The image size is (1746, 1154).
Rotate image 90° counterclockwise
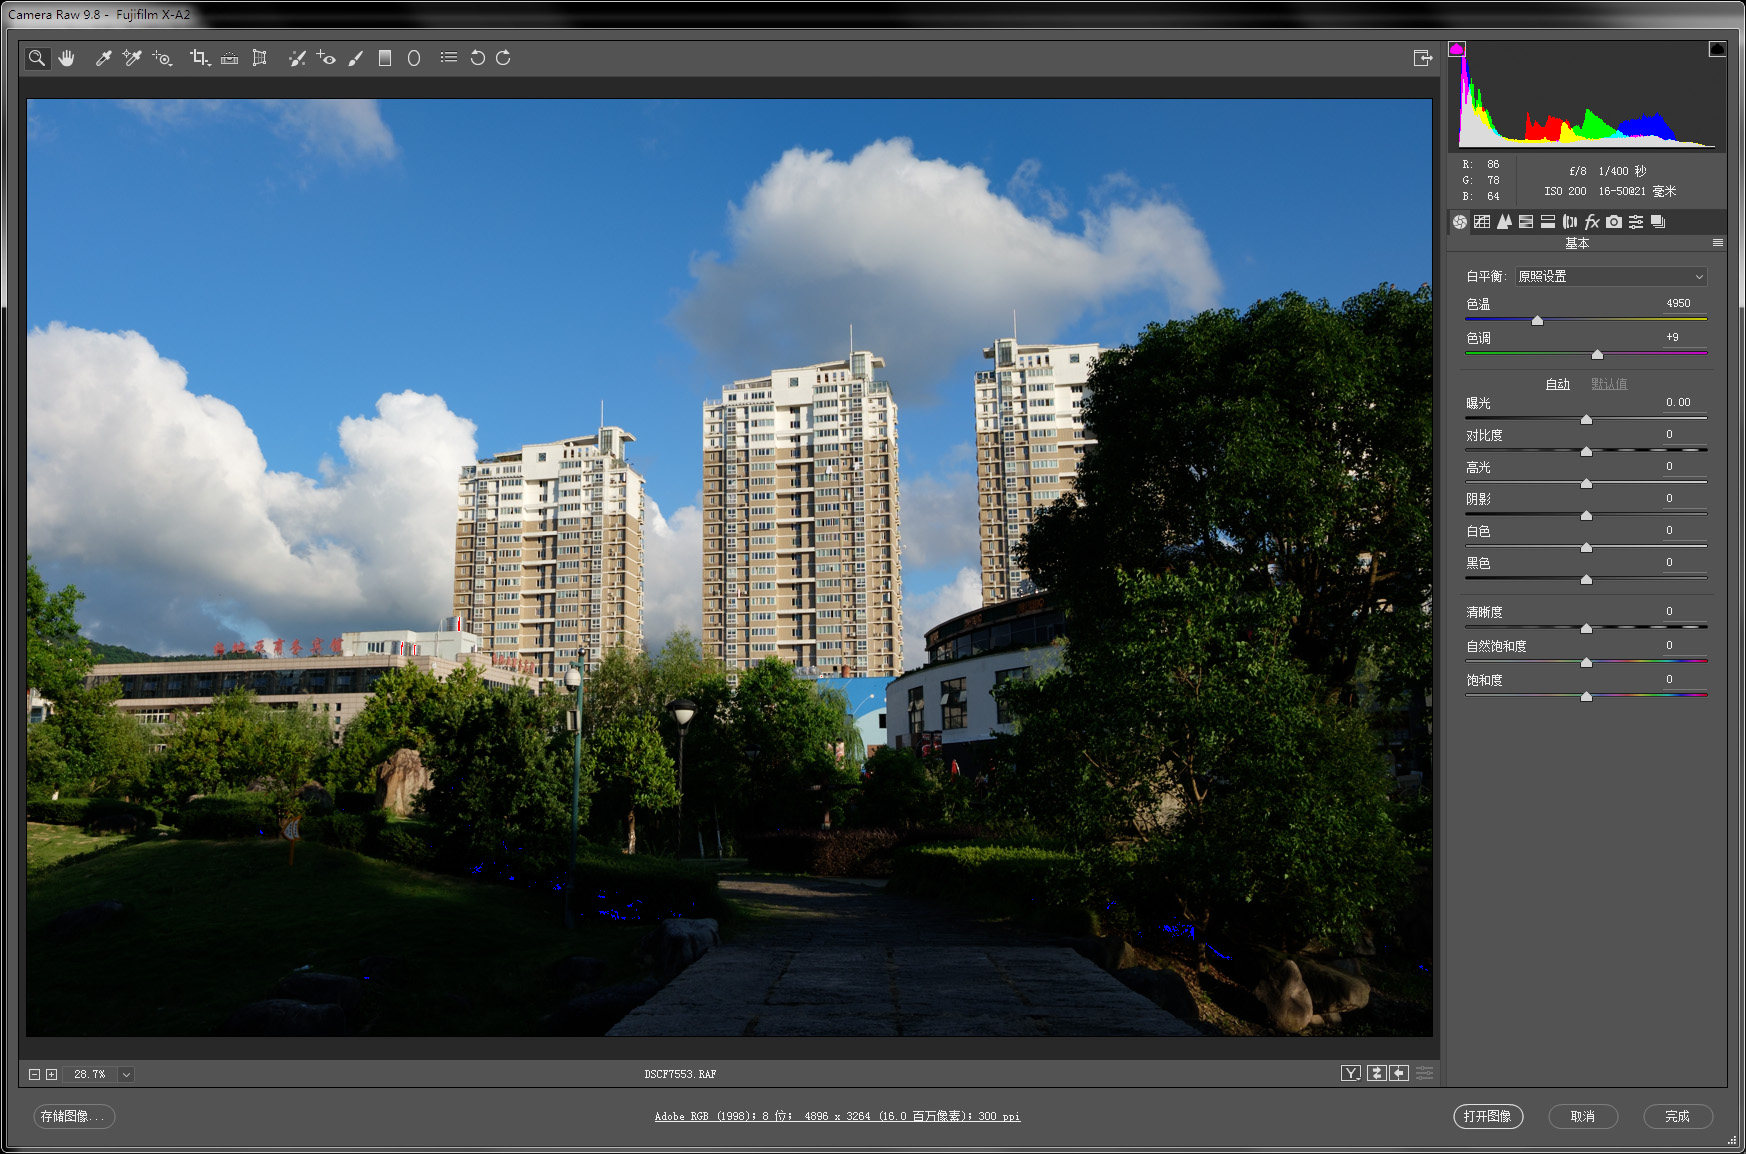pyautogui.click(x=478, y=58)
